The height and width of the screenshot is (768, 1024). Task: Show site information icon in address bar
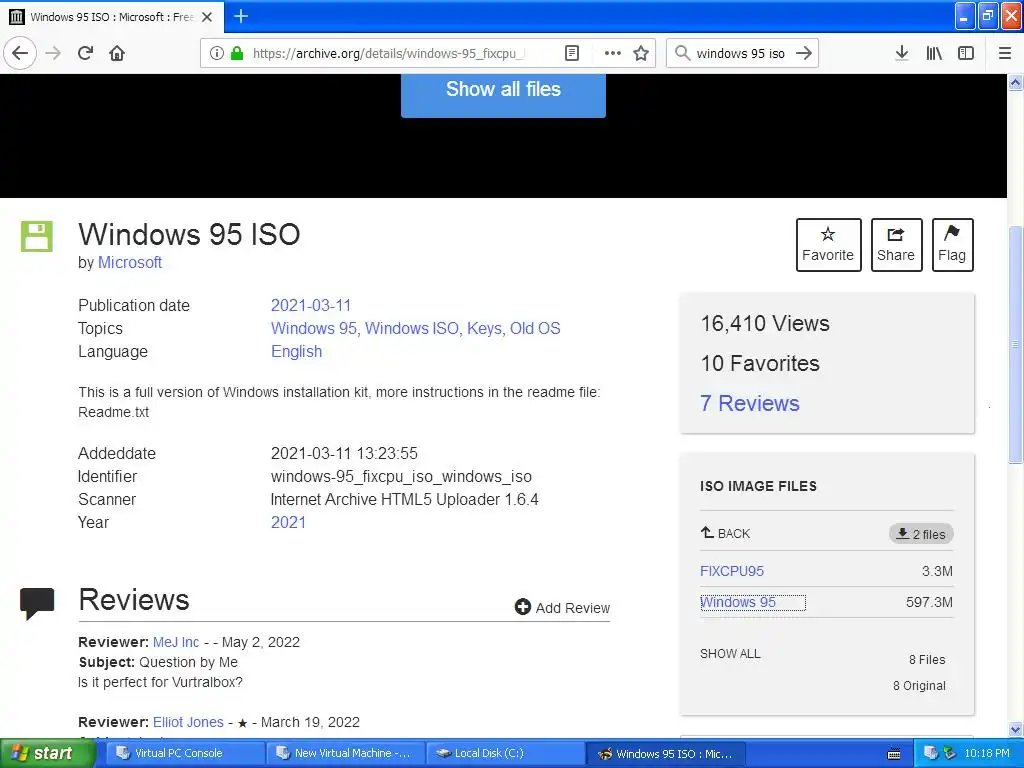217,53
